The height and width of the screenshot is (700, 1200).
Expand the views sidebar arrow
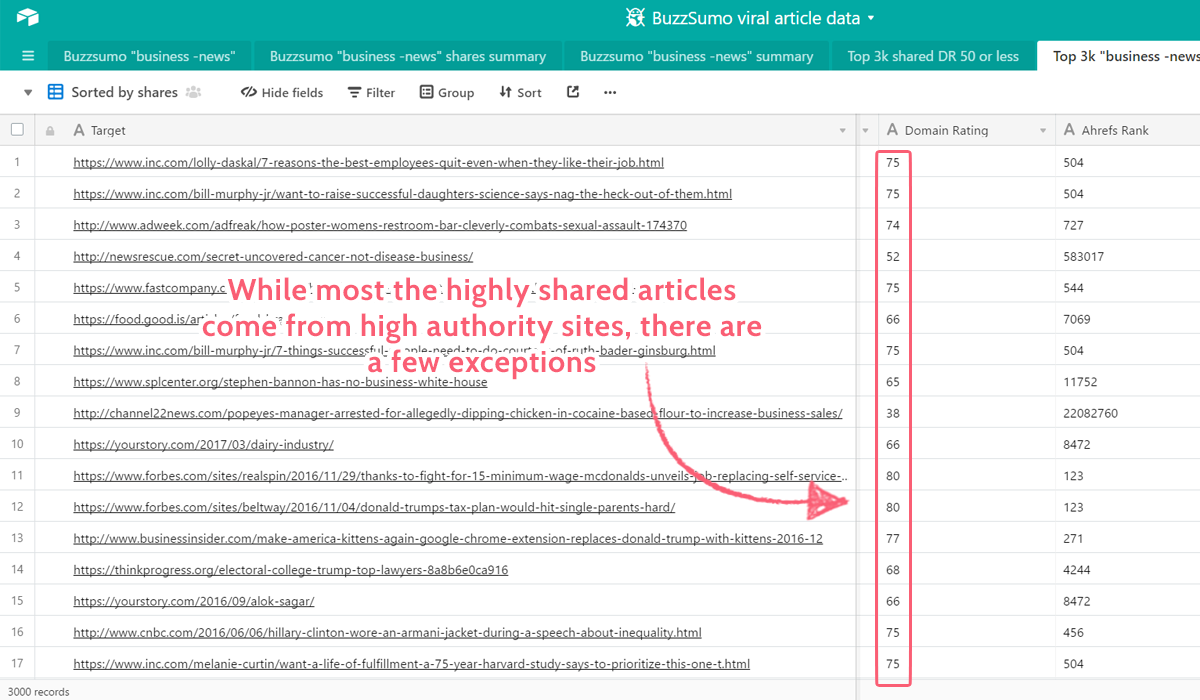pos(28,92)
